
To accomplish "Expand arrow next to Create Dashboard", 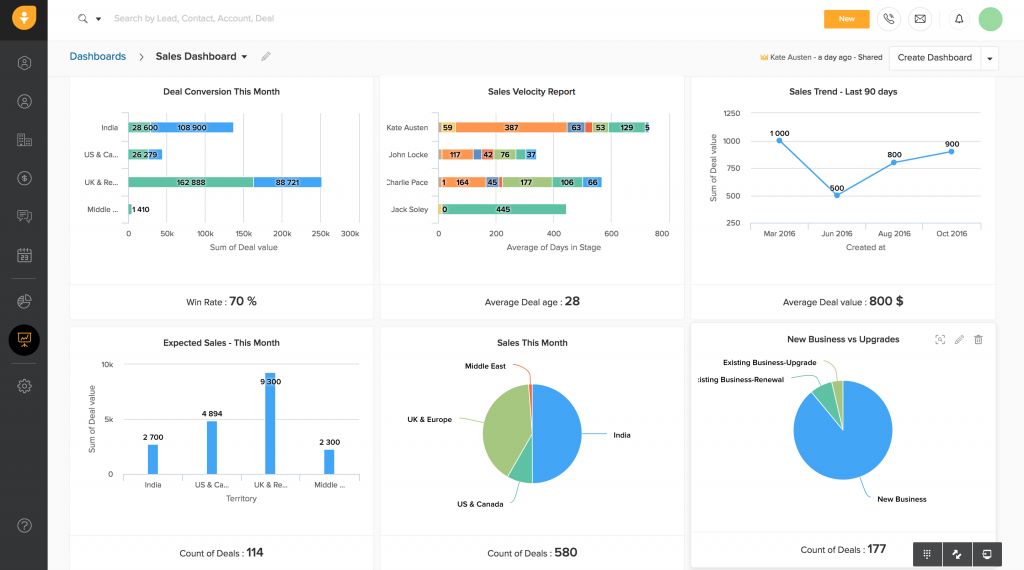I will tap(990, 58).
